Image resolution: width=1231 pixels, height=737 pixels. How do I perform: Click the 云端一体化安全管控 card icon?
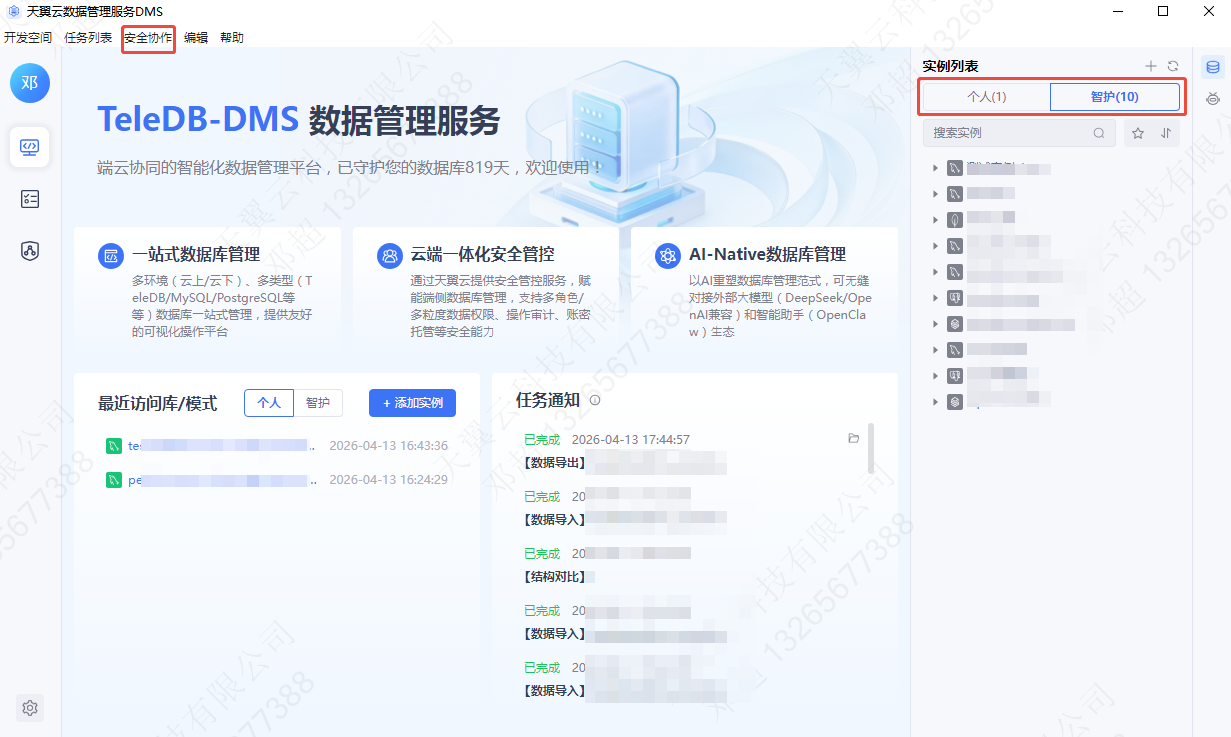point(389,255)
